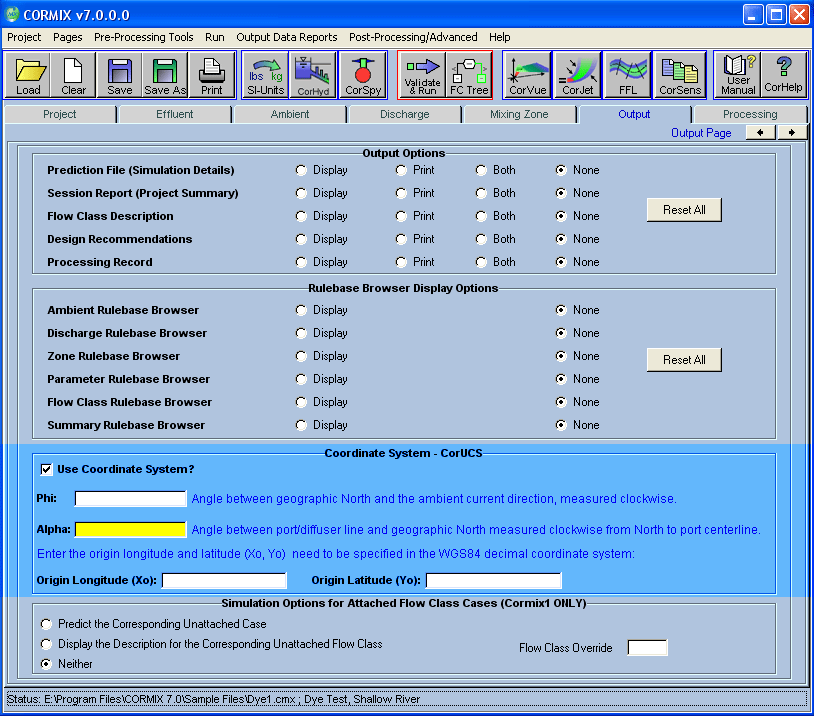Select Predict the Corresponding Unattached Case

click(x=47, y=624)
